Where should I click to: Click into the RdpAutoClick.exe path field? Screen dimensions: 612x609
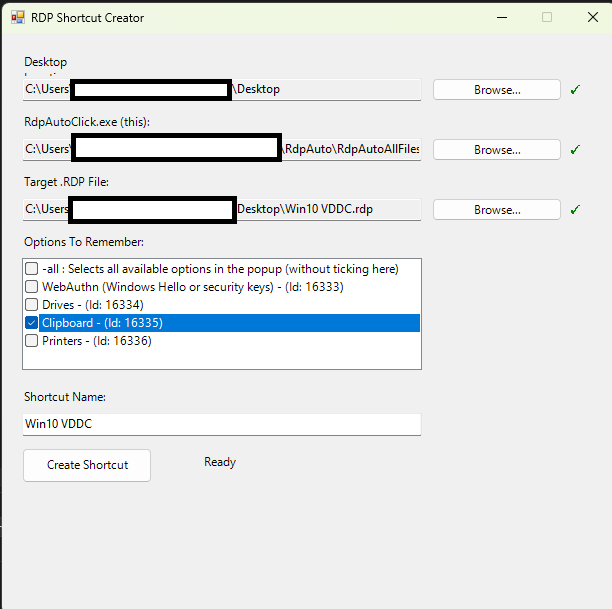tap(222, 150)
